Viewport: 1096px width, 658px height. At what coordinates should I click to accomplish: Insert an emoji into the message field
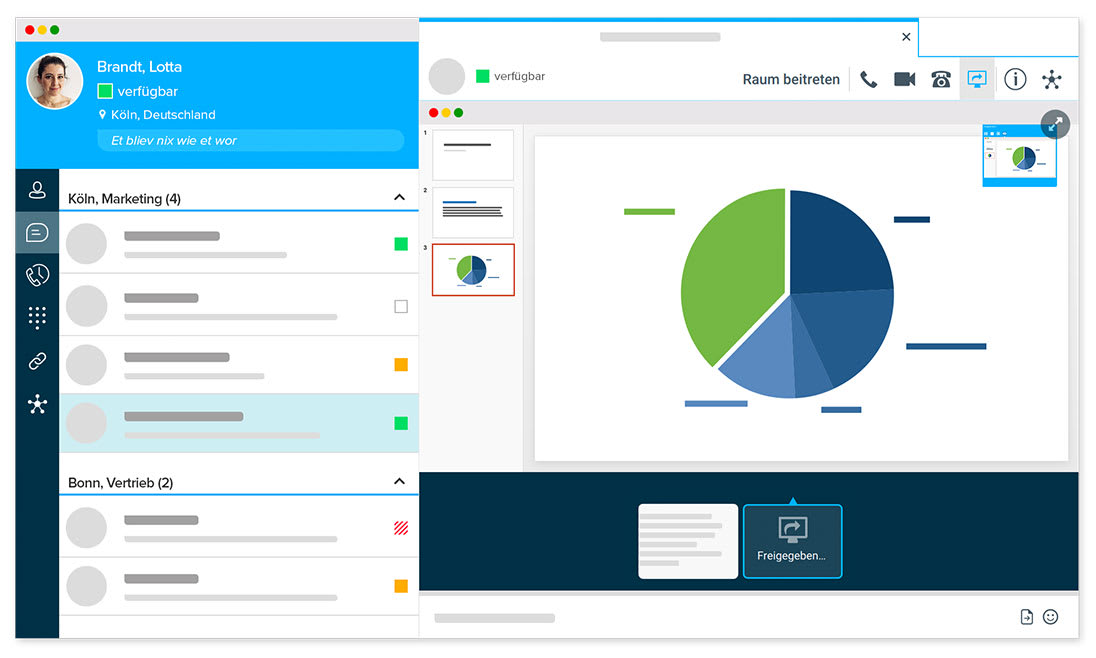click(1049, 617)
